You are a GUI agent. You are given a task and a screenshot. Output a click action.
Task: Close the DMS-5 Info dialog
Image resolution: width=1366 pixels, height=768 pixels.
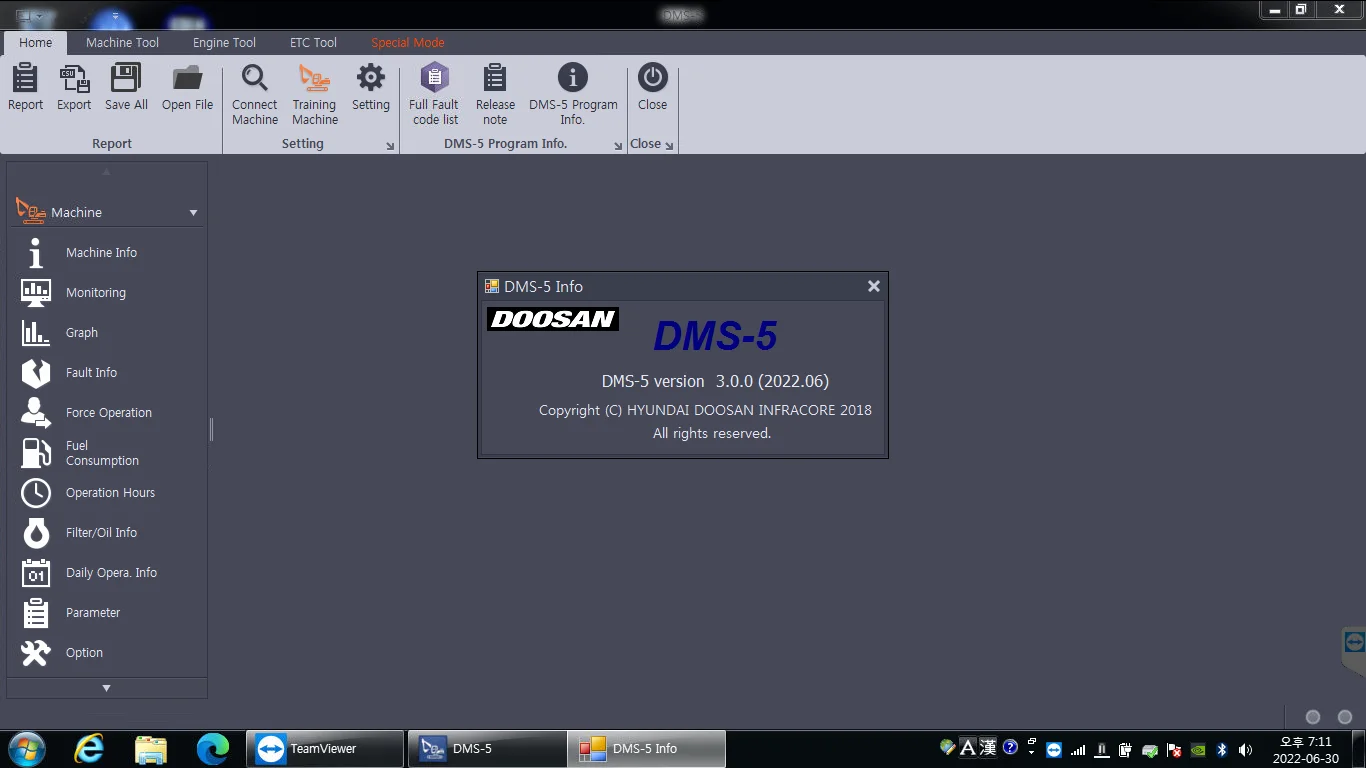[873, 286]
